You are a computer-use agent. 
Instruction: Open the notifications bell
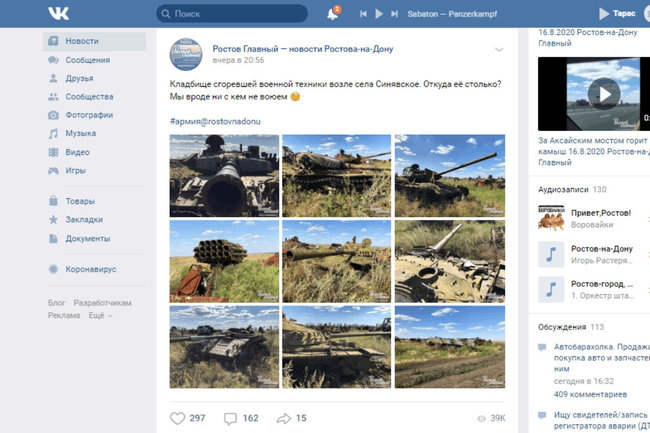pos(333,14)
